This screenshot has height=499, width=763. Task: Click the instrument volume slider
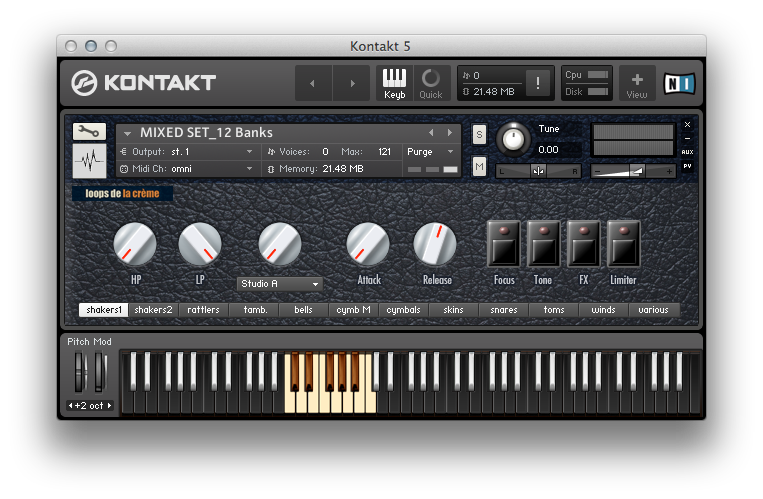tap(633, 171)
